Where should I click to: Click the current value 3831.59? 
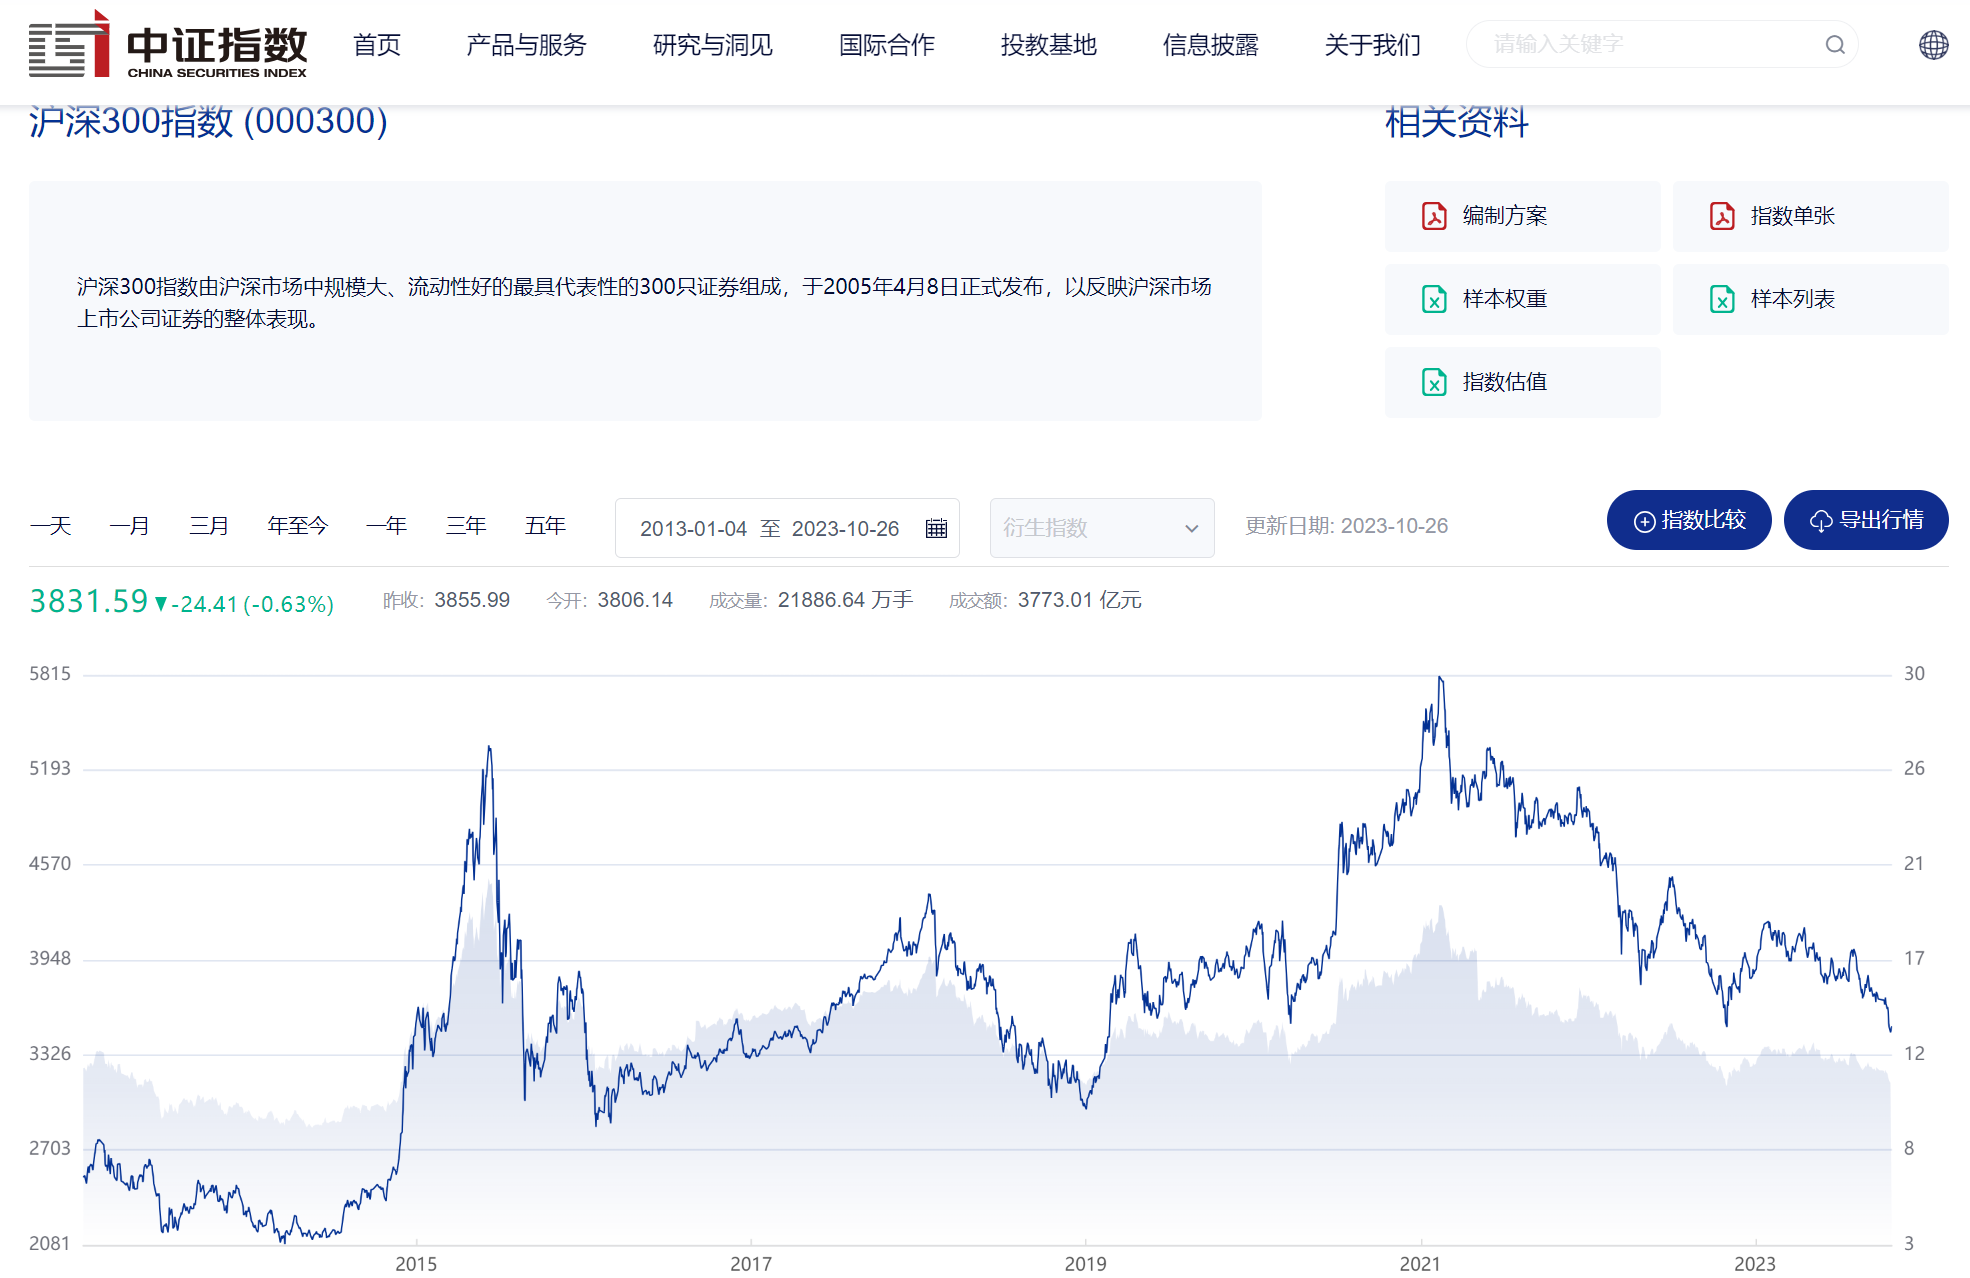(x=89, y=601)
